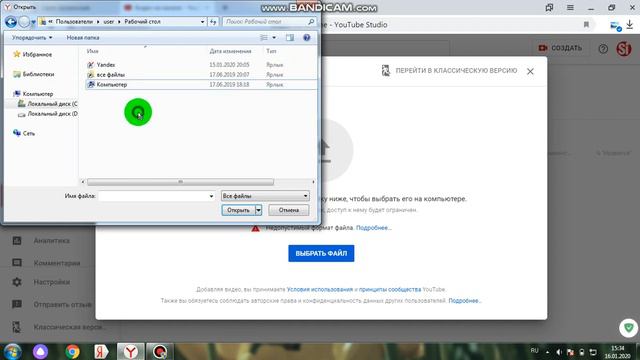Screen dimensions: 640x360
Task: Click the taskbar clock 16.01.2020
Action: coord(618,352)
